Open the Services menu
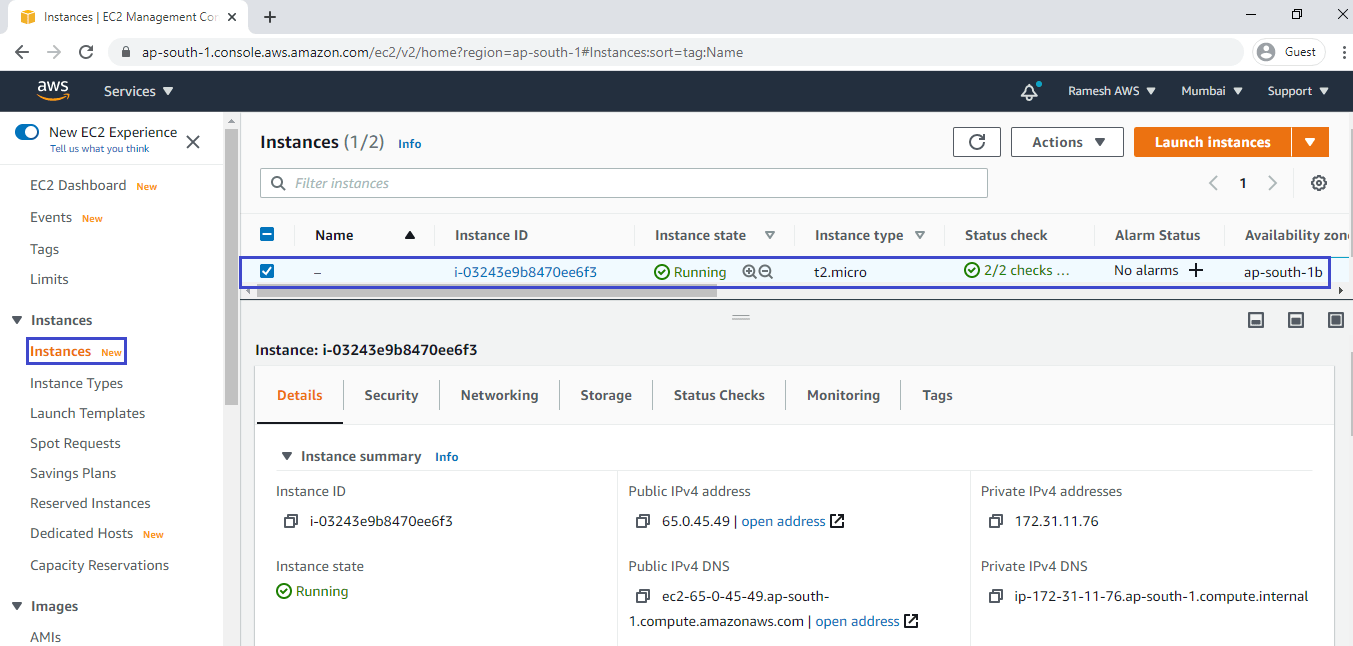 [x=137, y=91]
